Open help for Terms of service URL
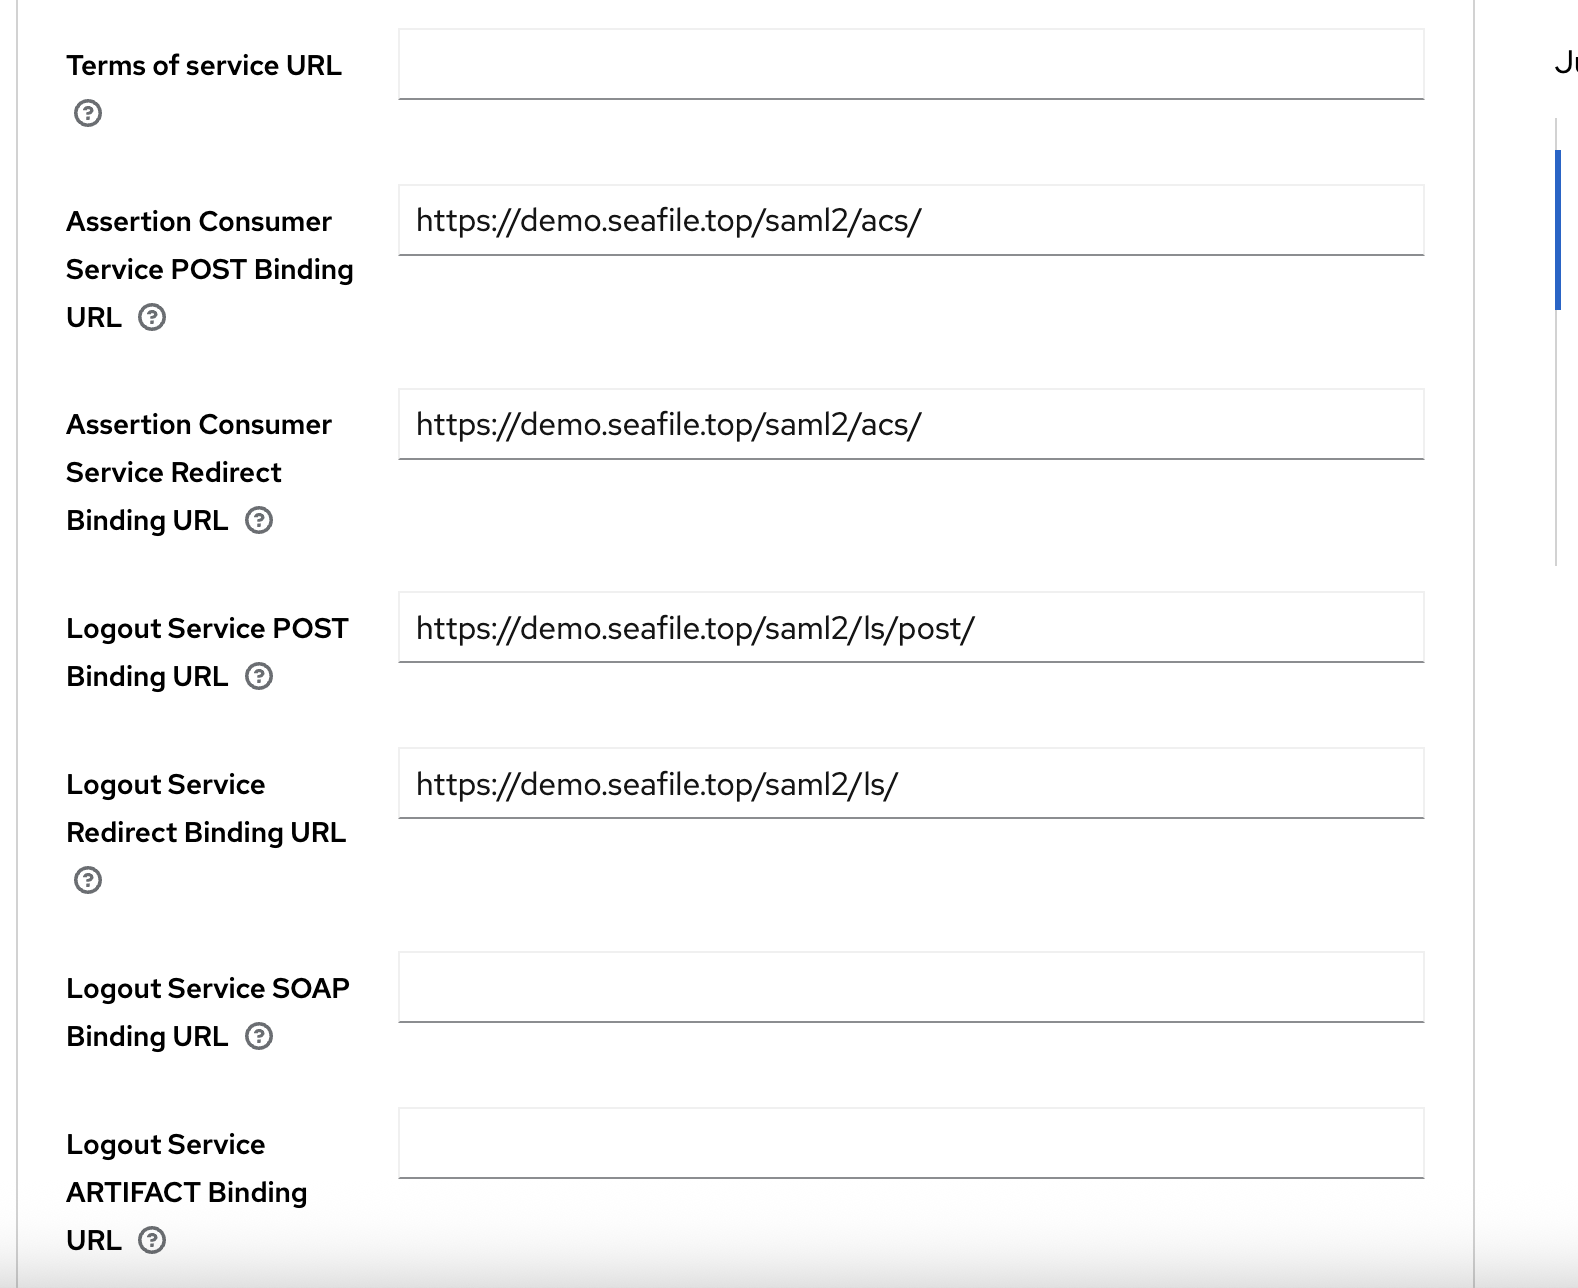 pyautogui.click(x=88, y=113)
